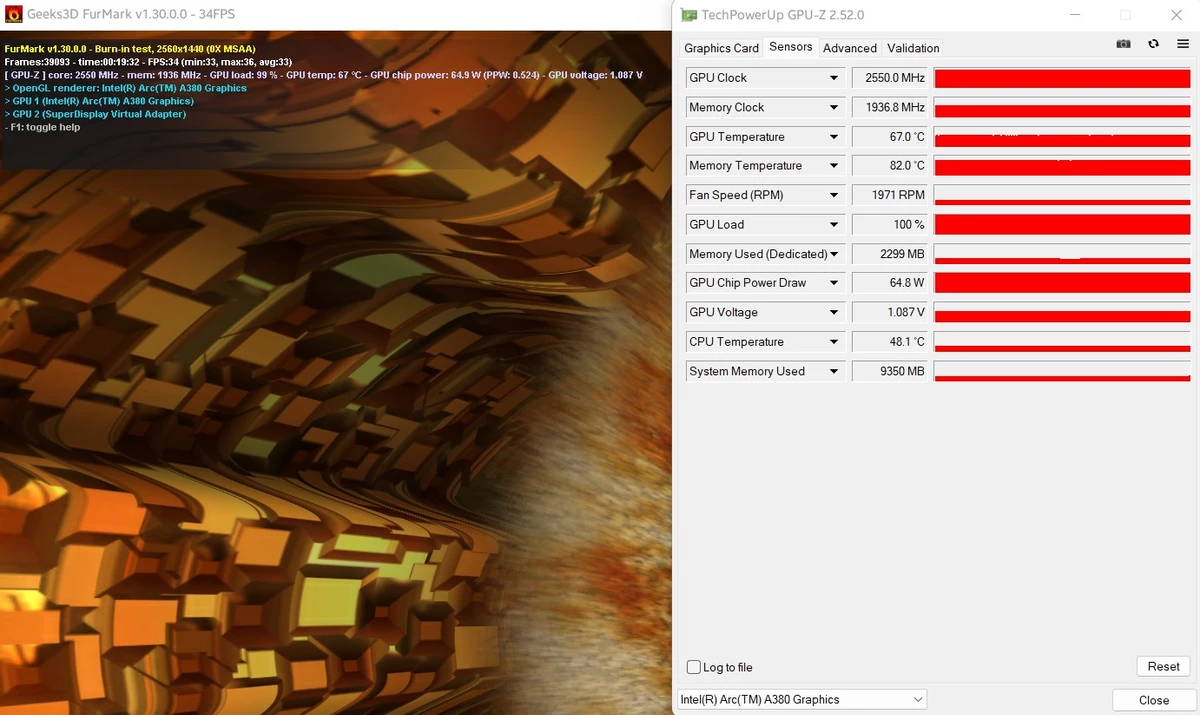
Task: Click the GPU Temperature value field
Action: coord(889,137)
